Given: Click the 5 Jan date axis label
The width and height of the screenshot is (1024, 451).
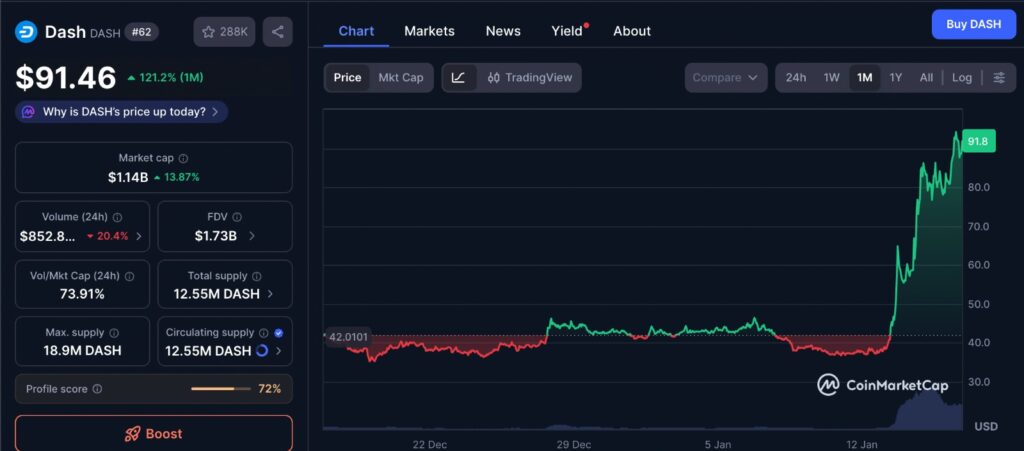Looking at the screenshot, I should (718, 444).
